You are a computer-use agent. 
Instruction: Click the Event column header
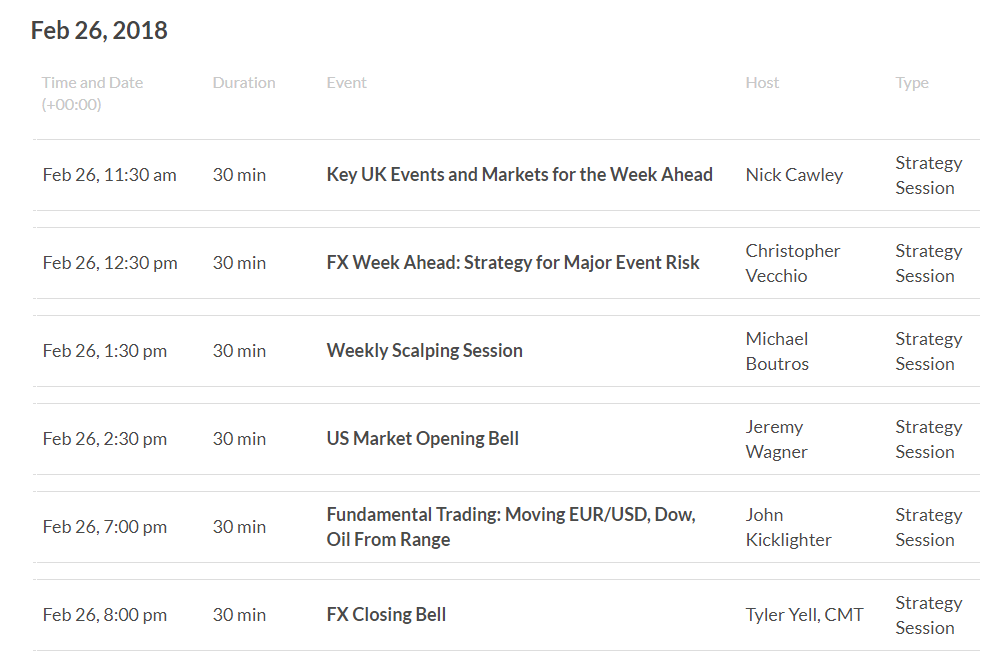[347, 82]
